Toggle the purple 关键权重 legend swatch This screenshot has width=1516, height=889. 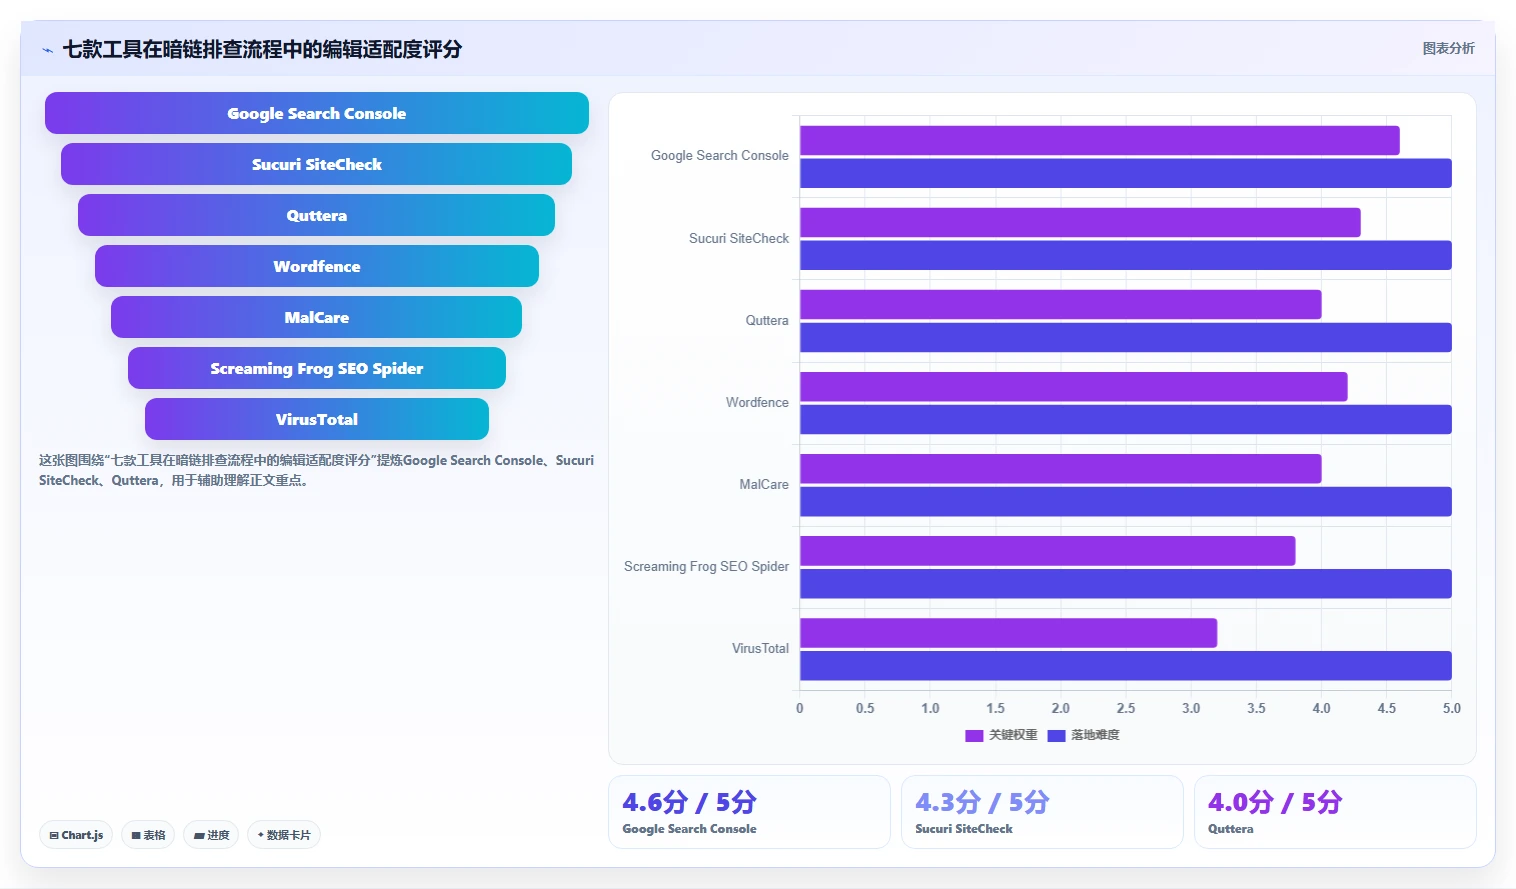[974, 735]
